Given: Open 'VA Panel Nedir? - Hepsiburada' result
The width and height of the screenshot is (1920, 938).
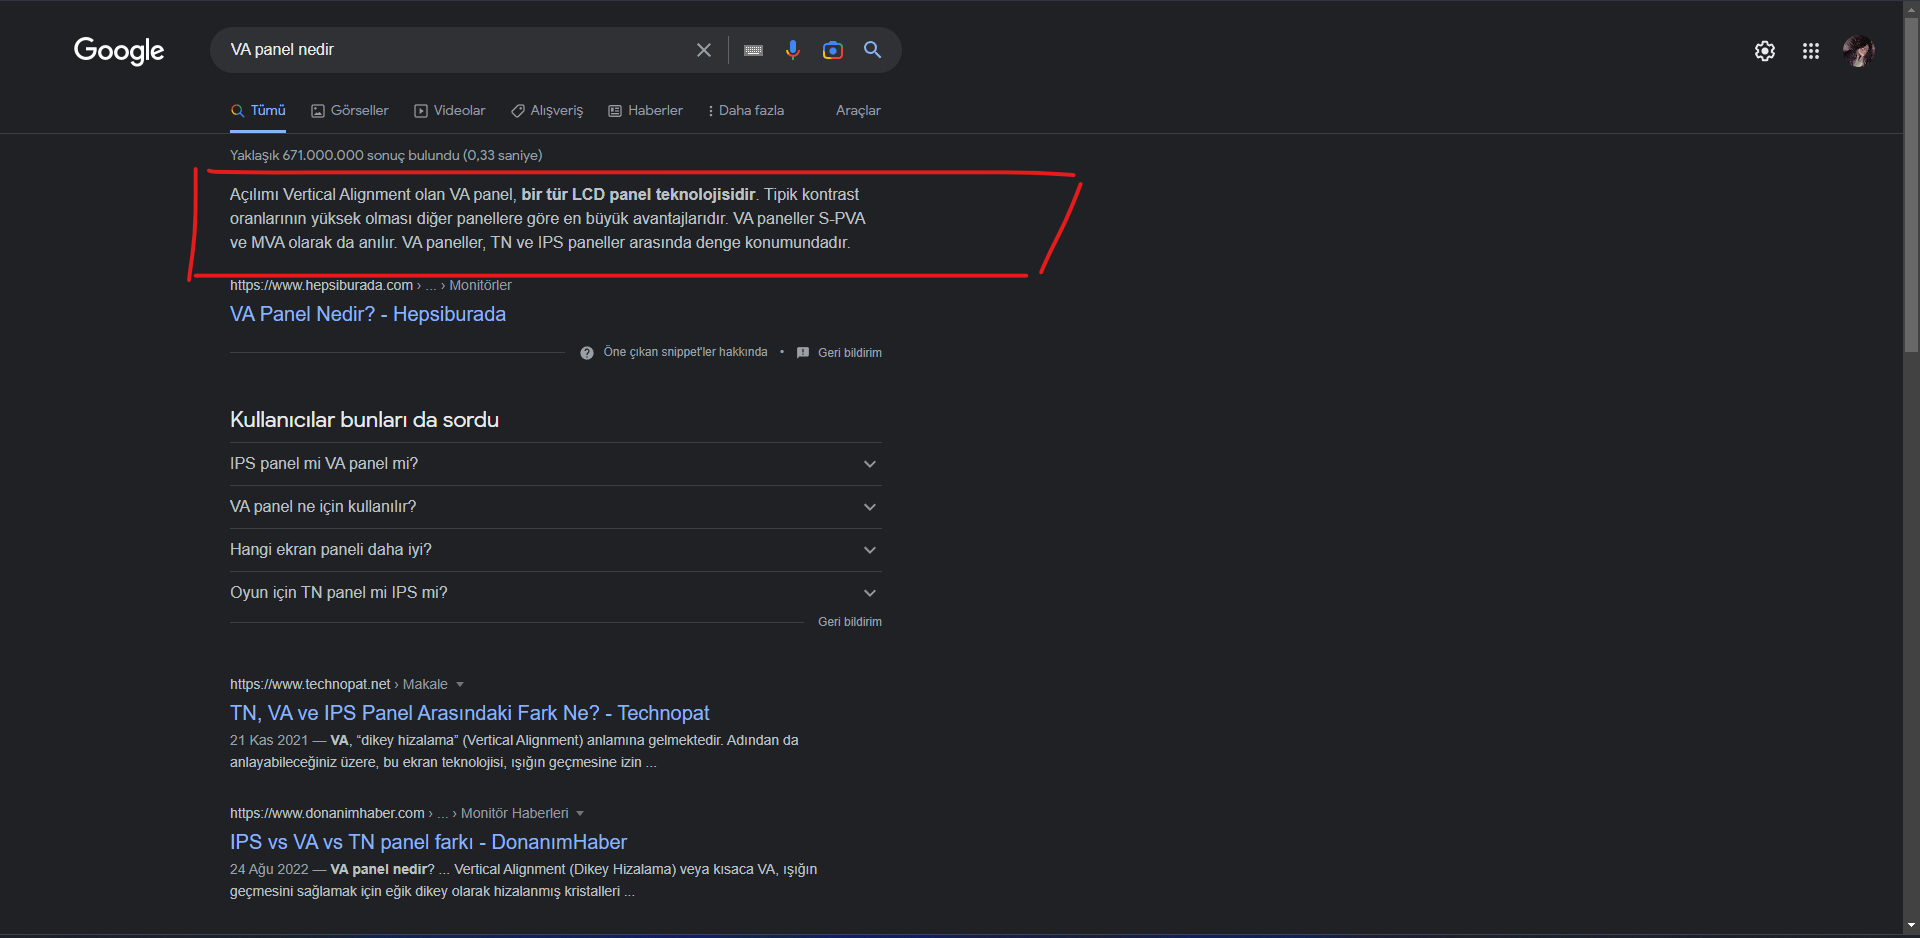Looking at the screenshot, I should (x=368, y=314).
